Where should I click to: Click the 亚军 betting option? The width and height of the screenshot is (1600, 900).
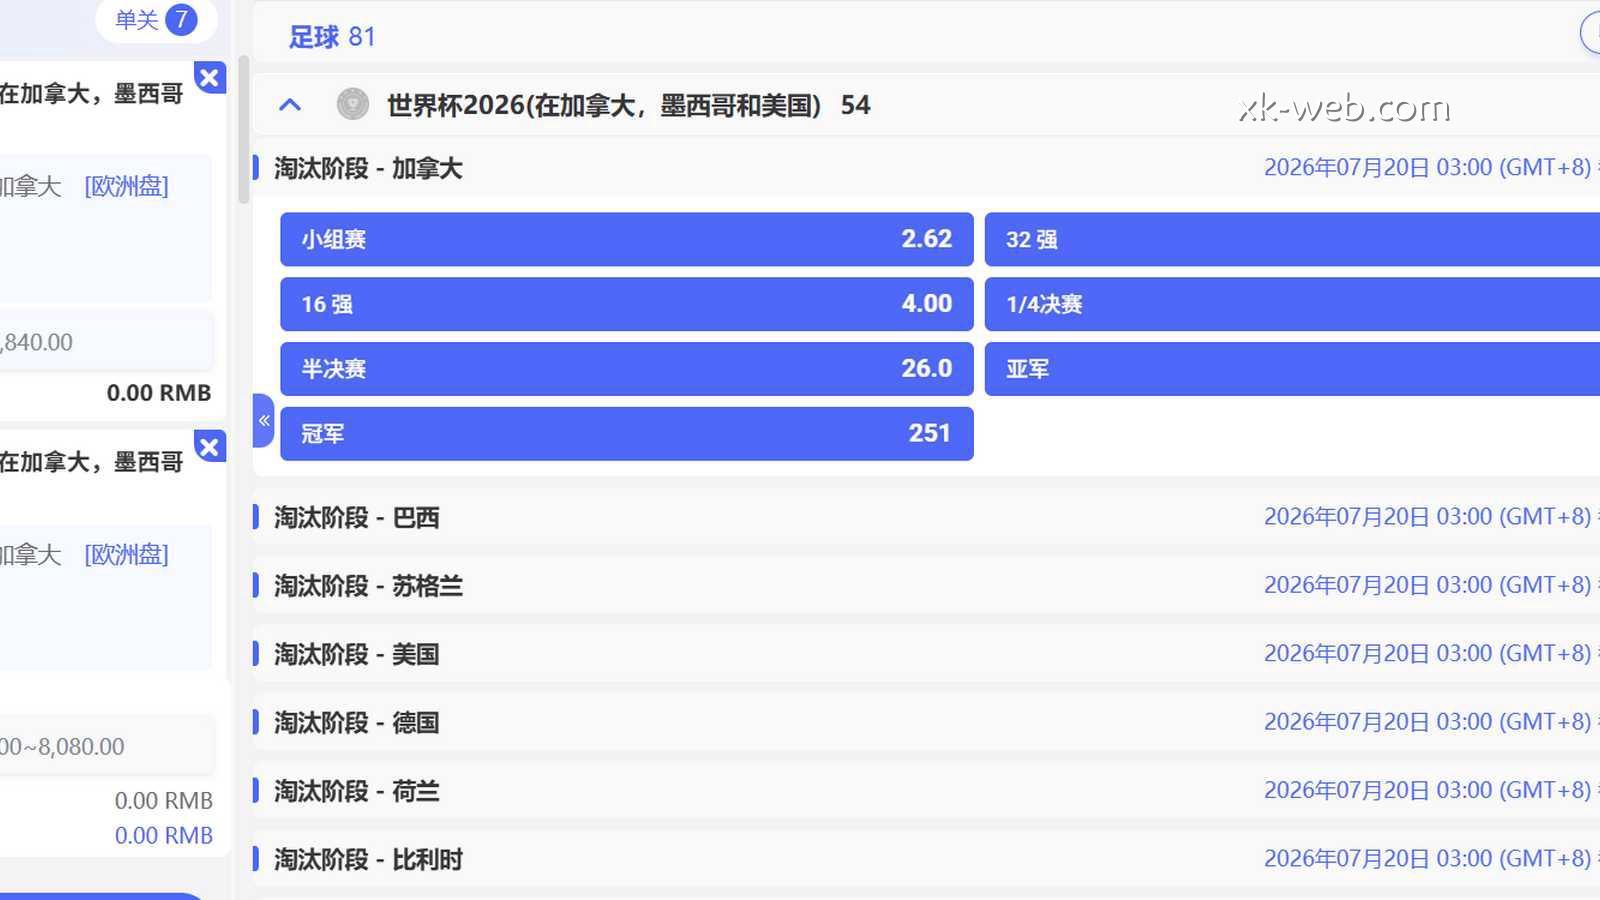(1290, 368)
